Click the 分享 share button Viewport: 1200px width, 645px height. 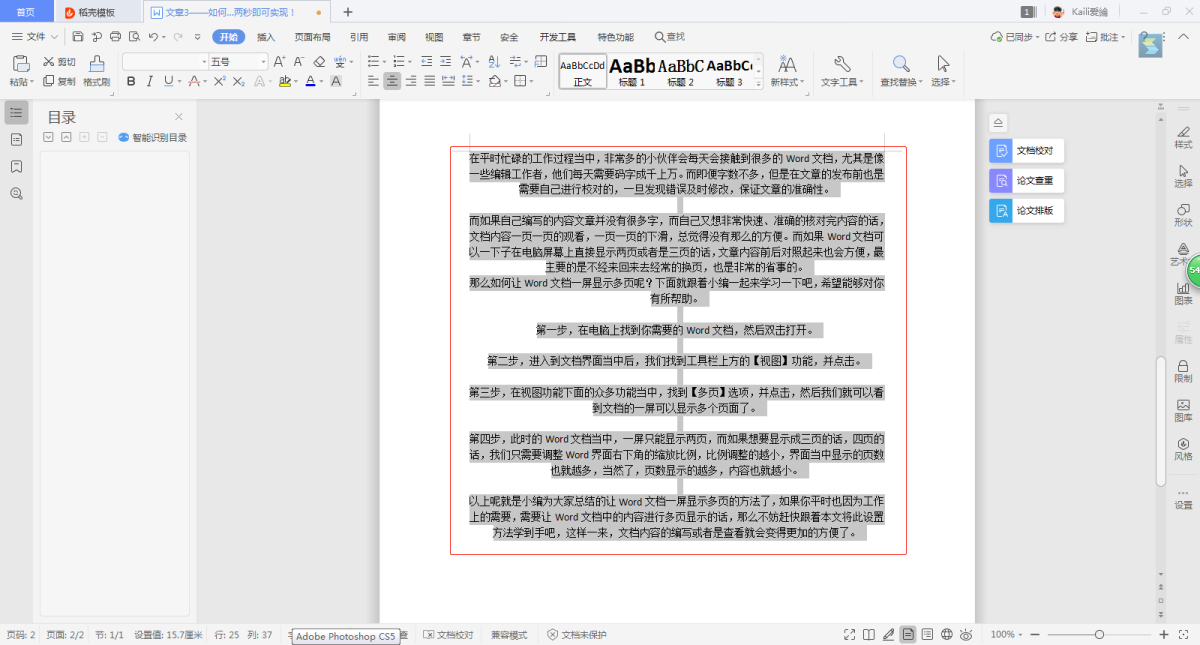click(1062, 37)
